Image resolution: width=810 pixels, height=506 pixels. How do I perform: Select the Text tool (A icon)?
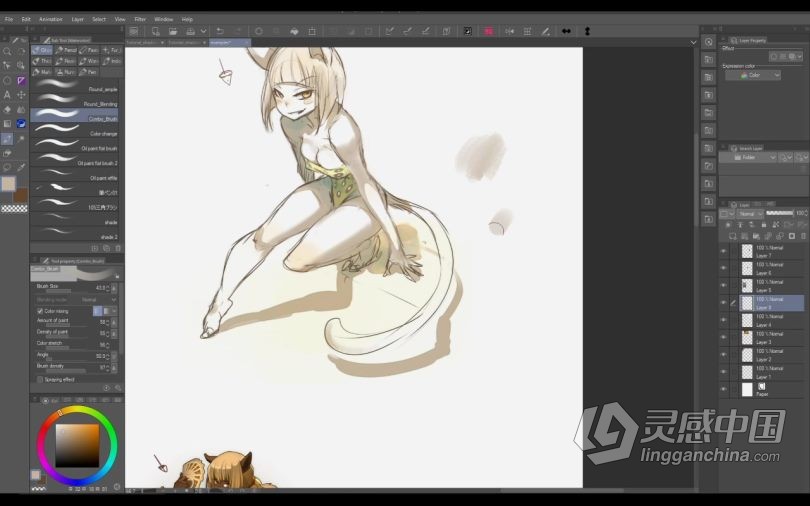point(7,95)
